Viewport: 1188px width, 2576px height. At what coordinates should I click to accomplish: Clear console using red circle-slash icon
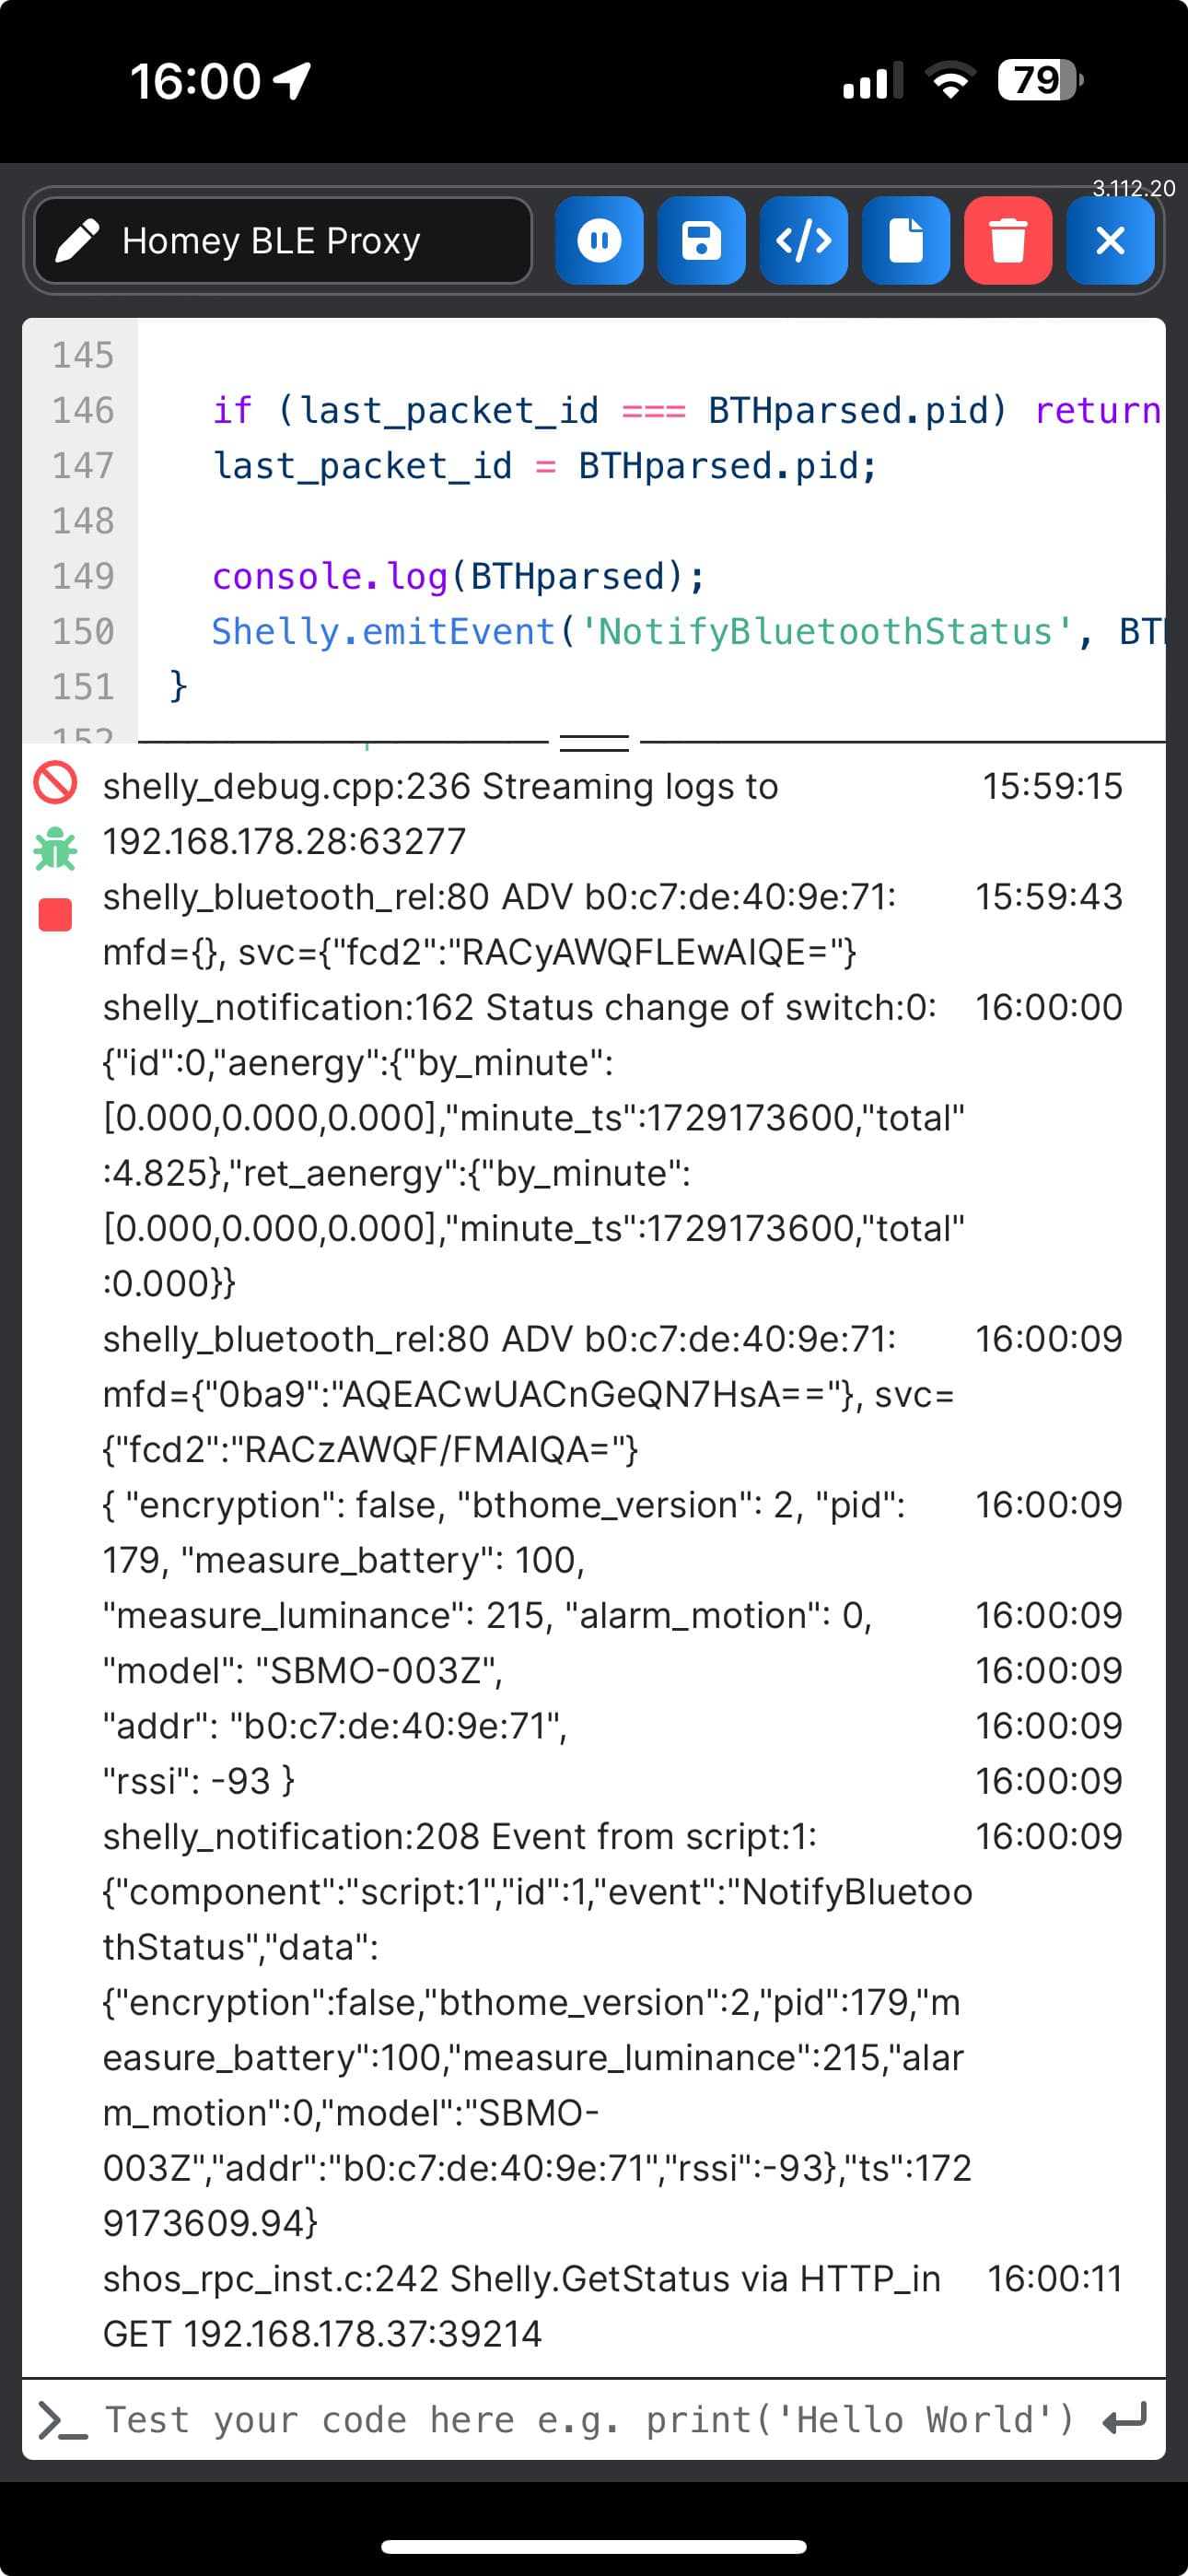[55, 783]
